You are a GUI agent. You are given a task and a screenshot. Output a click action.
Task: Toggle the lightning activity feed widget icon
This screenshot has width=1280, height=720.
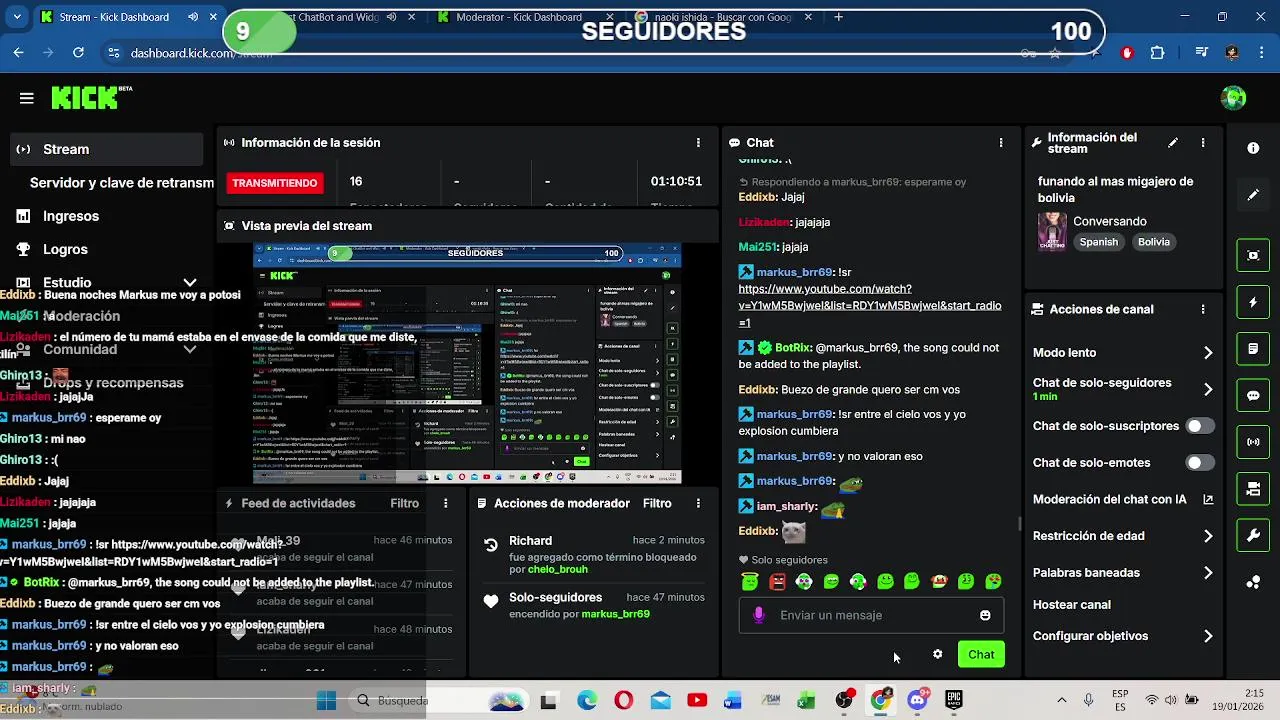pos(1253,302)
